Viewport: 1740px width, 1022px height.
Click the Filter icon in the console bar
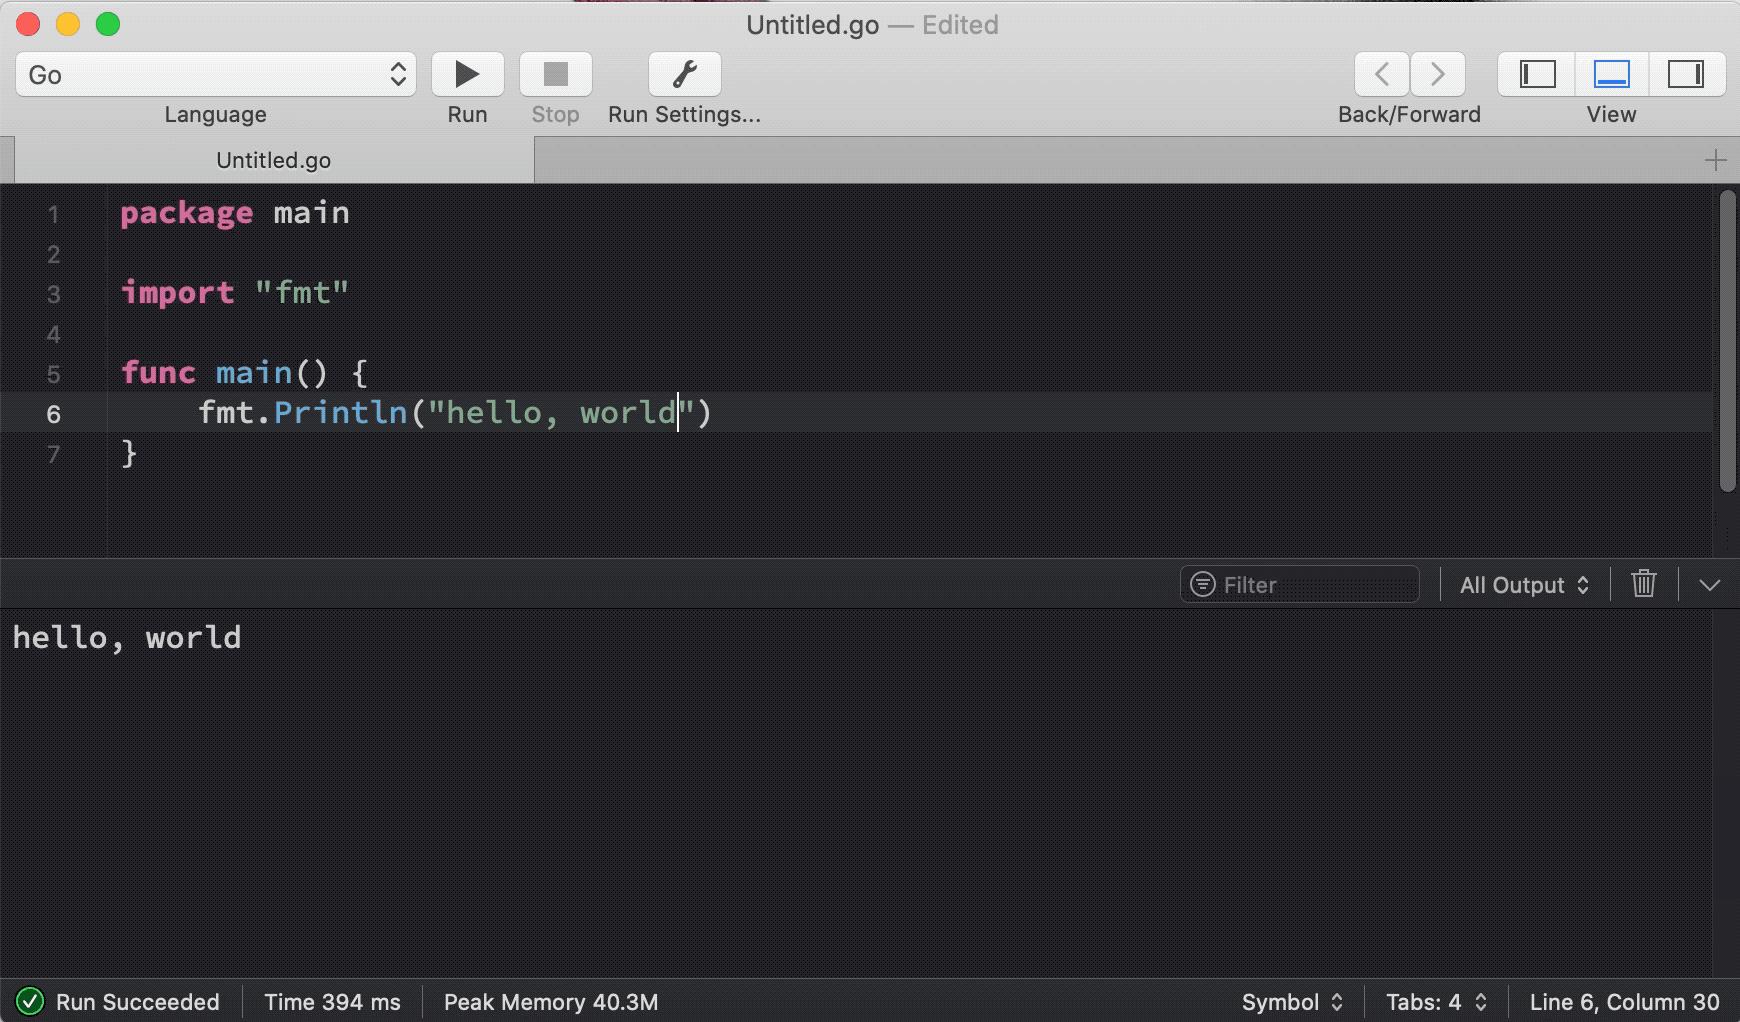1201,584
